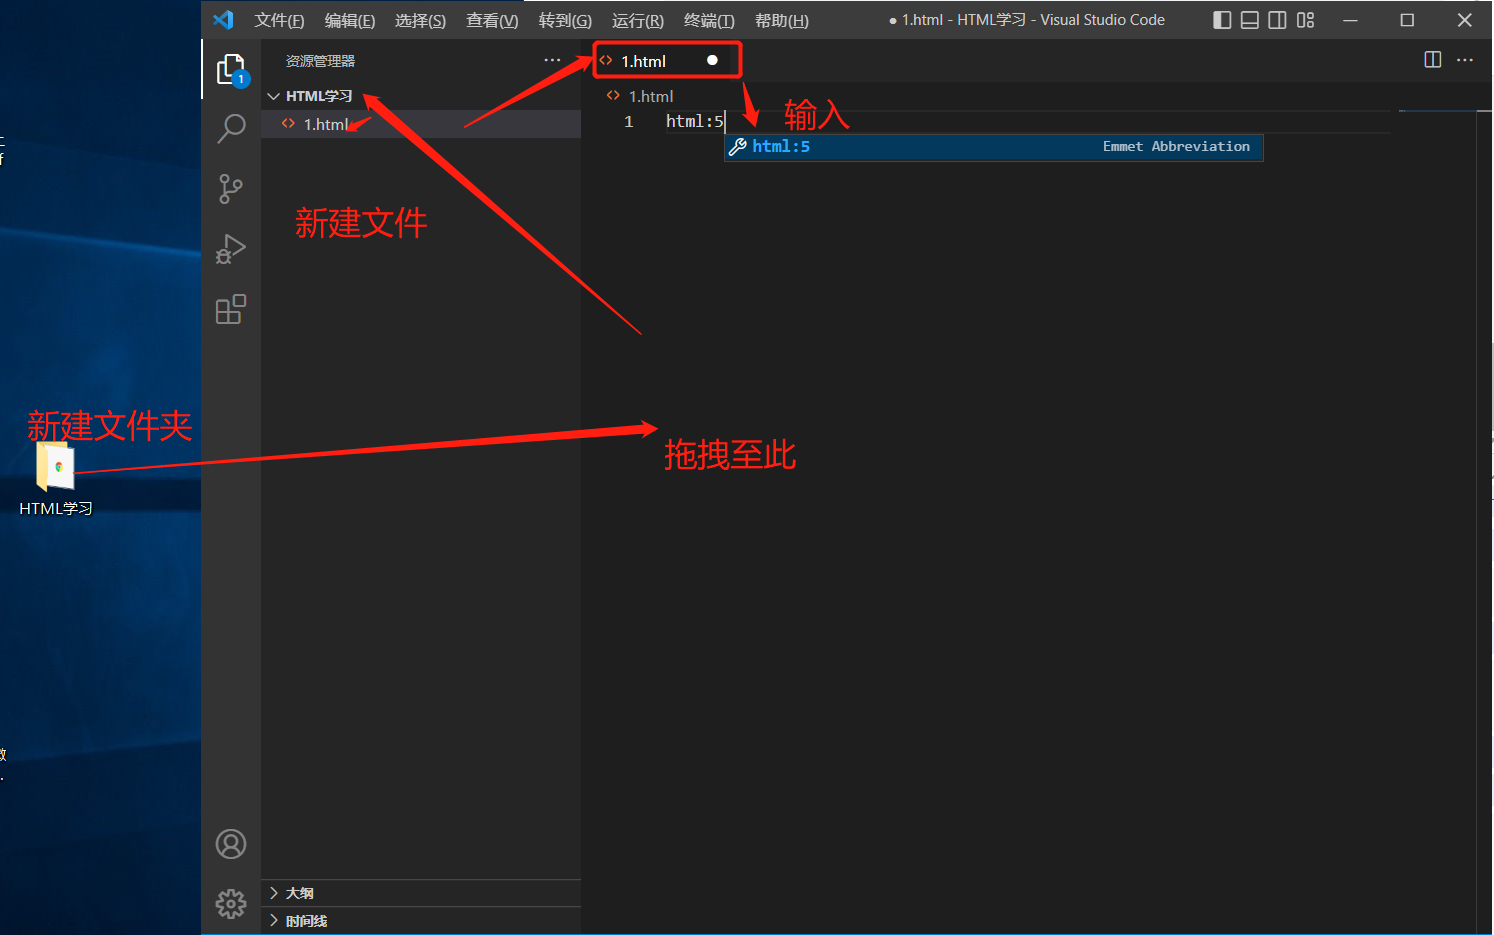Close the Visual Studio Code window
Image resolution: width=1494 pixels, height=935 pixels.
coord(1465,20)
